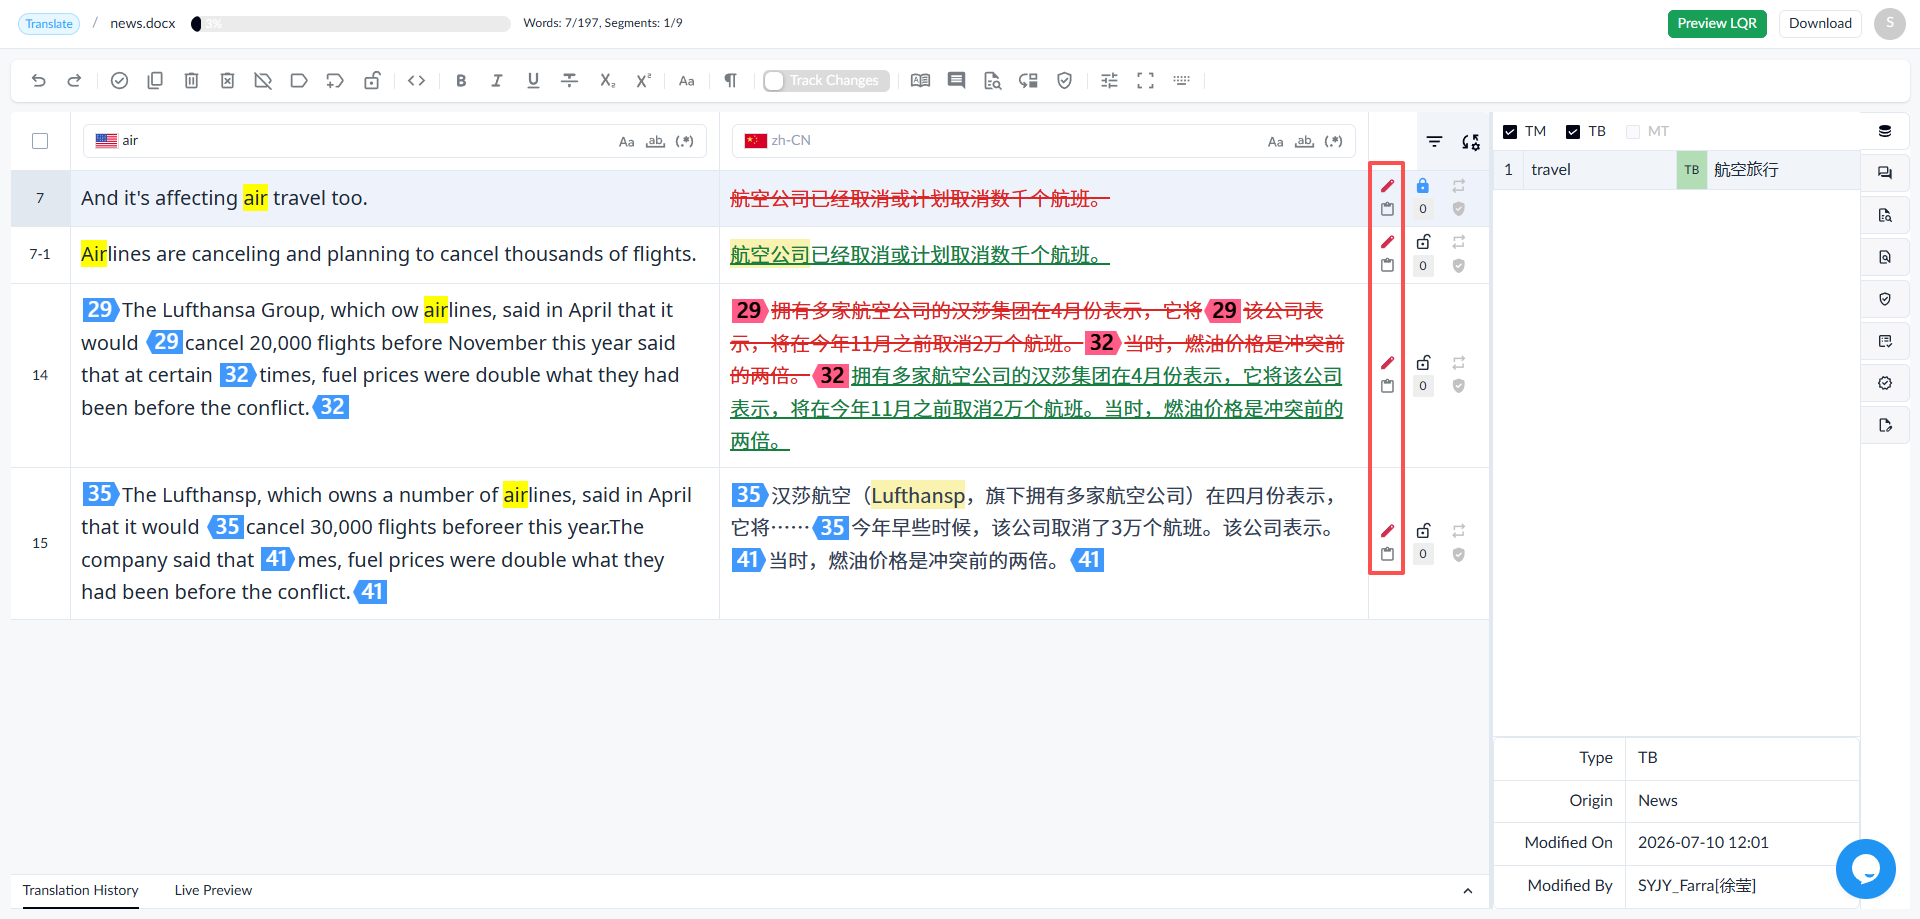The width and height of the screenshot is (1920, 919).
Task: Redo the last undone edit
Action: (74, 81)
